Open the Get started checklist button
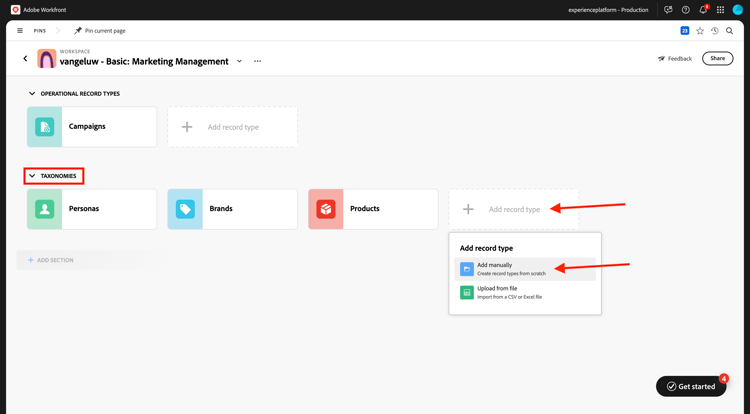Screen dimensions: 750x414 [691, 386]
